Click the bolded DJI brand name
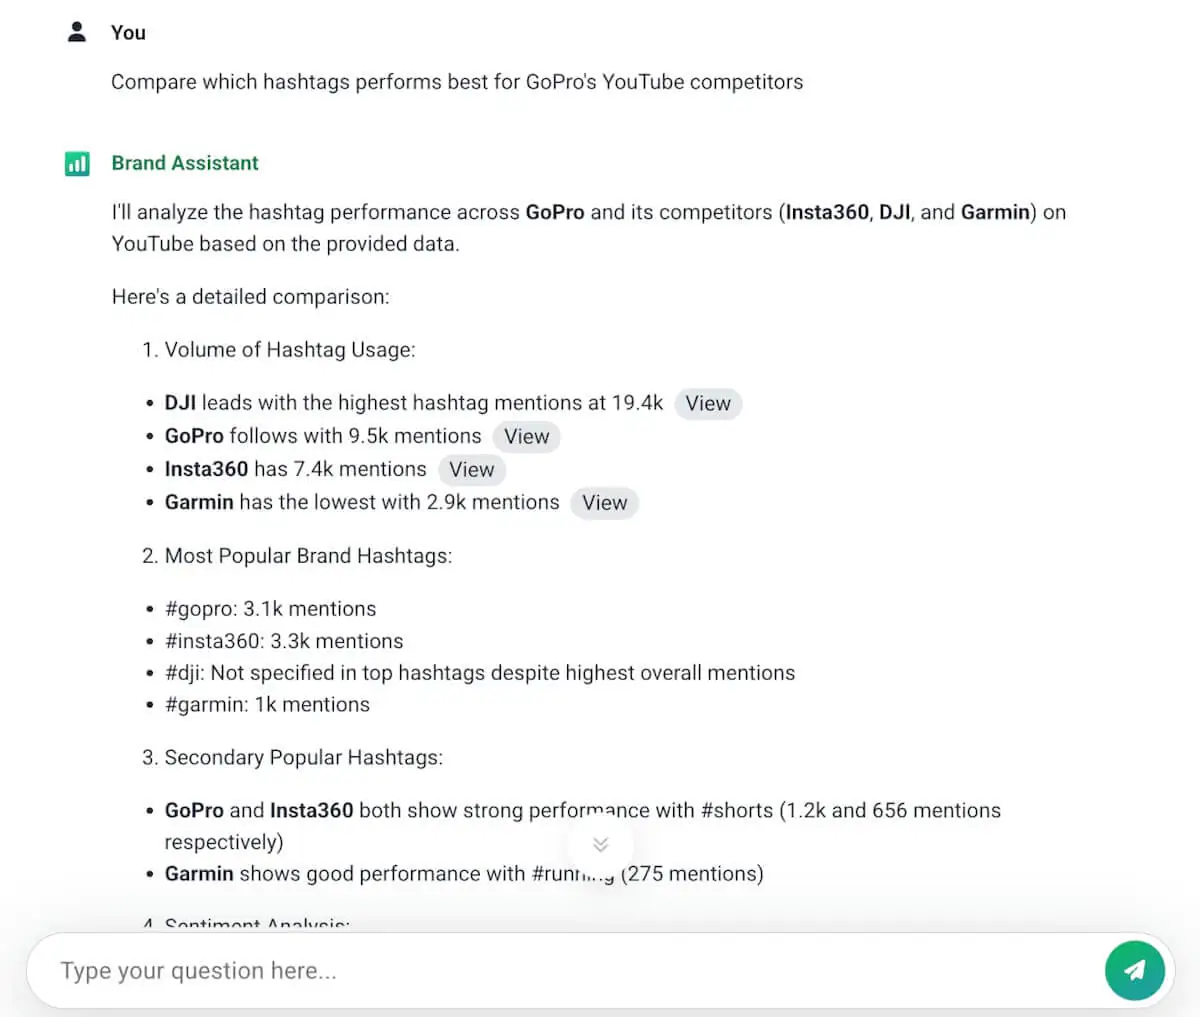The image size is (1200, 1017). (x=180, y=403)
